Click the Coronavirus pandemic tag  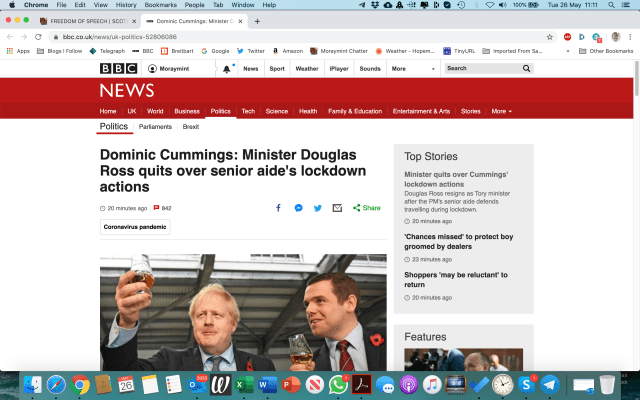[x=135, y=227]
